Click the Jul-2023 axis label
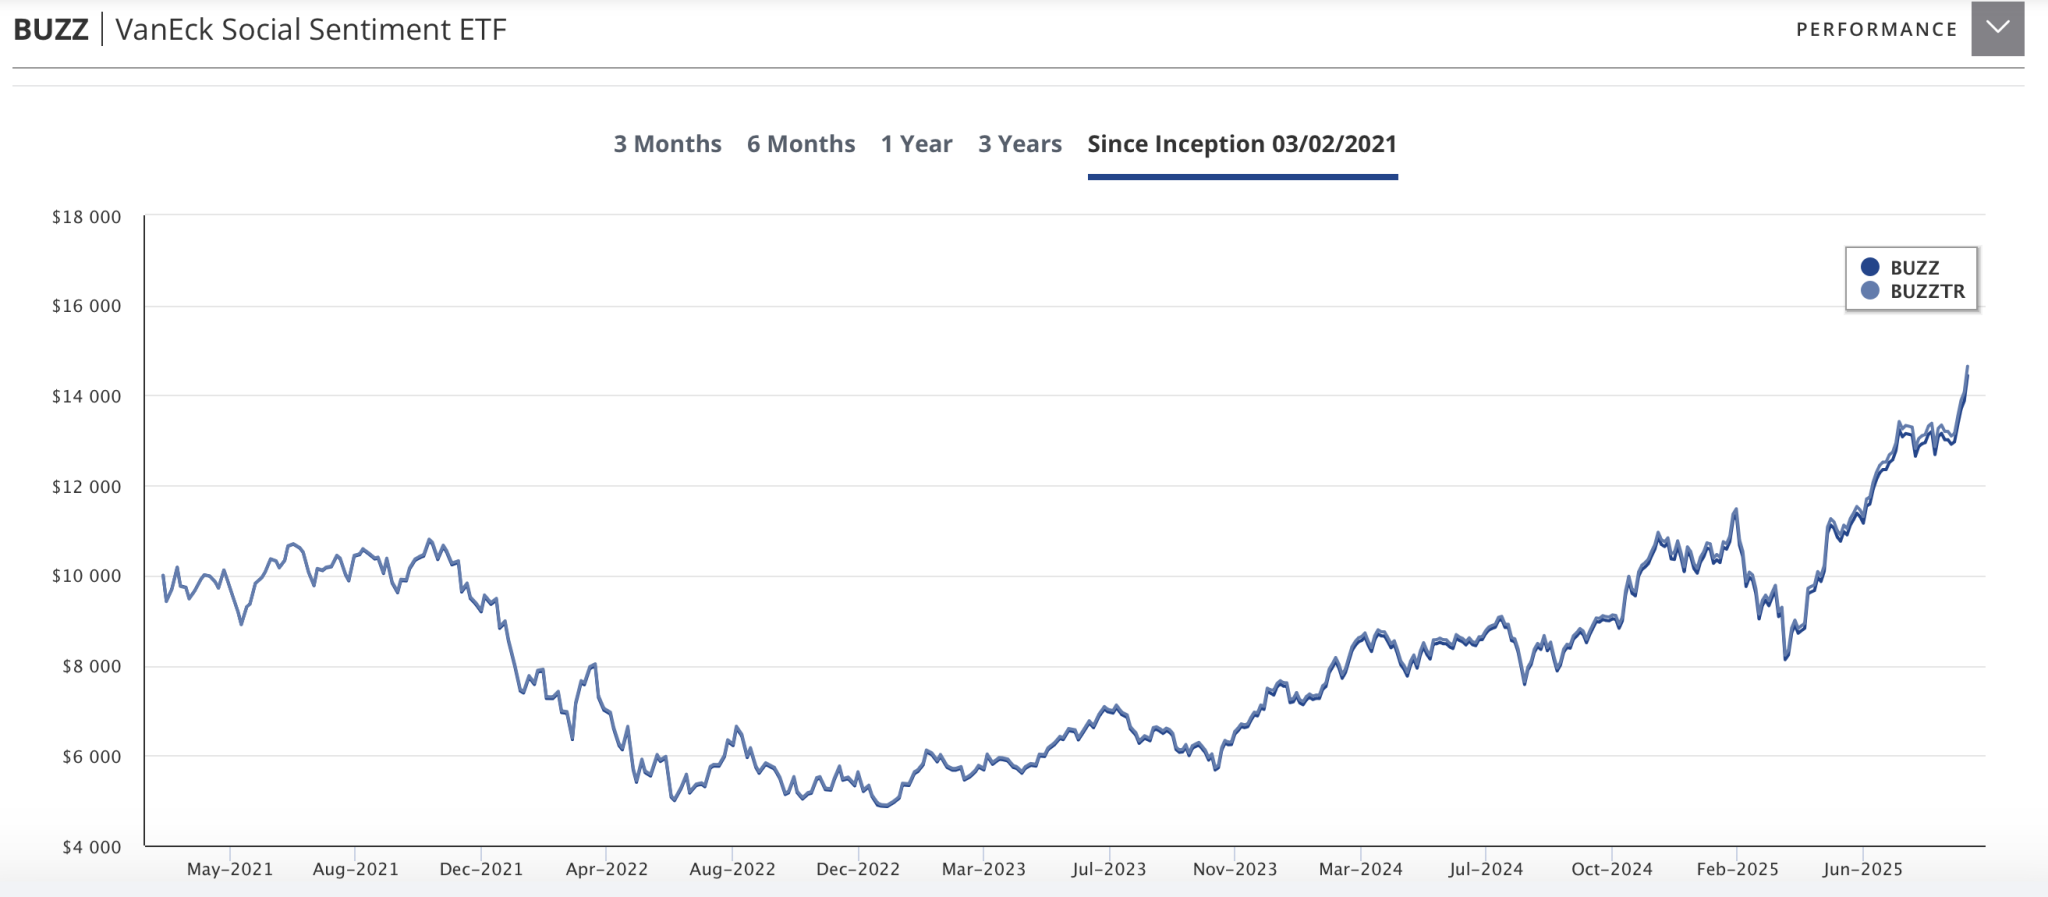The image size is (2048, 897). (x=1109, y=869)
